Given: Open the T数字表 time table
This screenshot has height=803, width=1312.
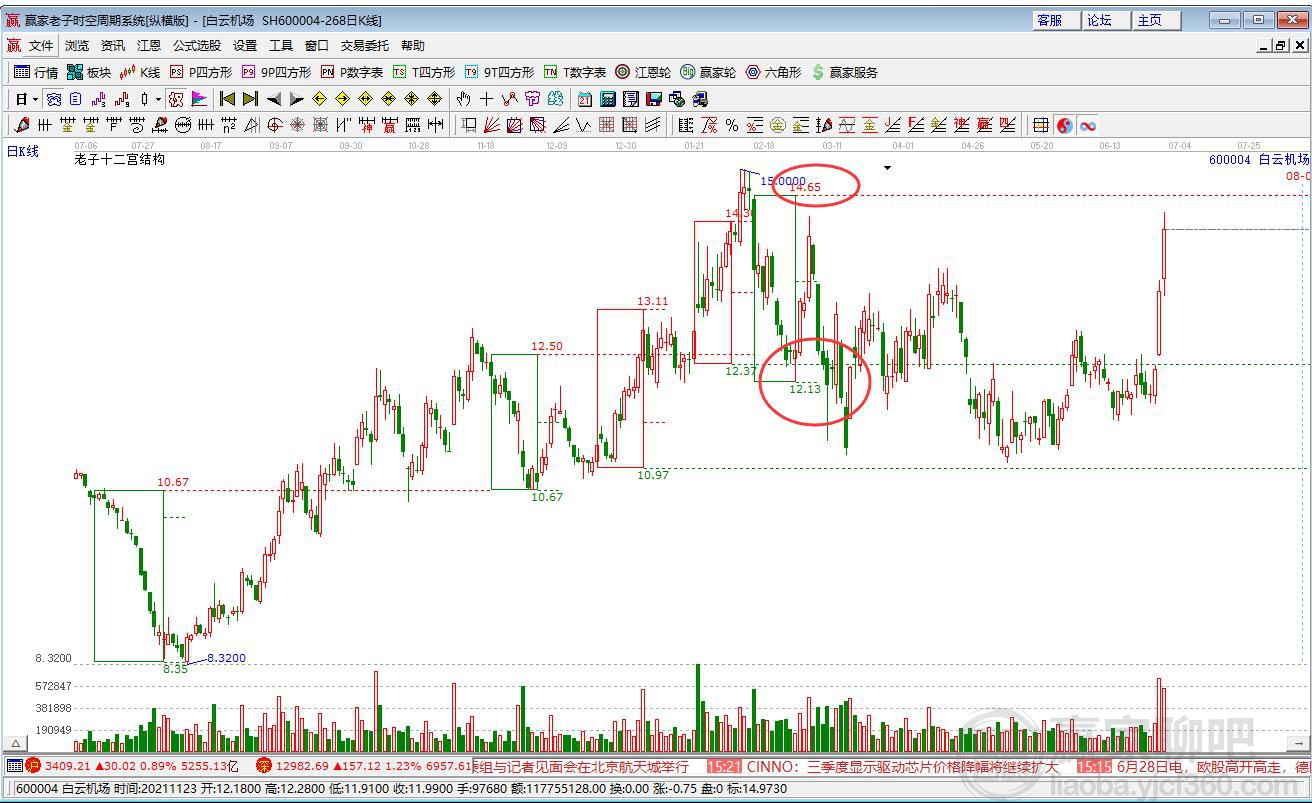Looking at the screenshot, I should [x=574, y=72].
